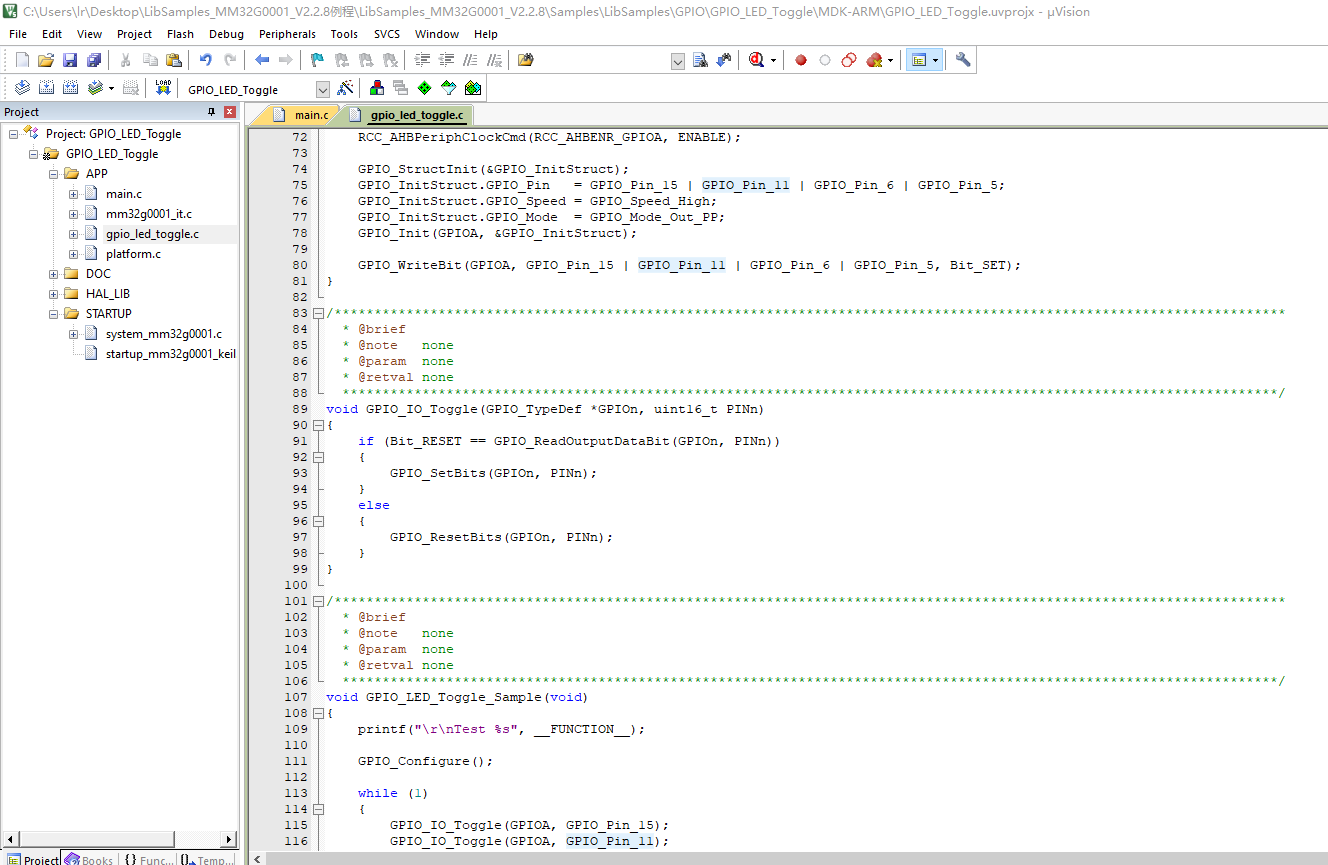
Task: Save the current file using the floppy icon
Action: tap(70, 60)
